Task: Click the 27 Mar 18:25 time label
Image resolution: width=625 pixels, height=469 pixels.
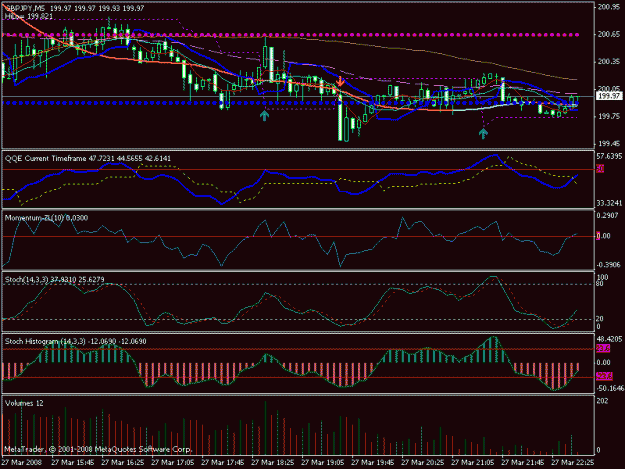Action: click(273, 462)
